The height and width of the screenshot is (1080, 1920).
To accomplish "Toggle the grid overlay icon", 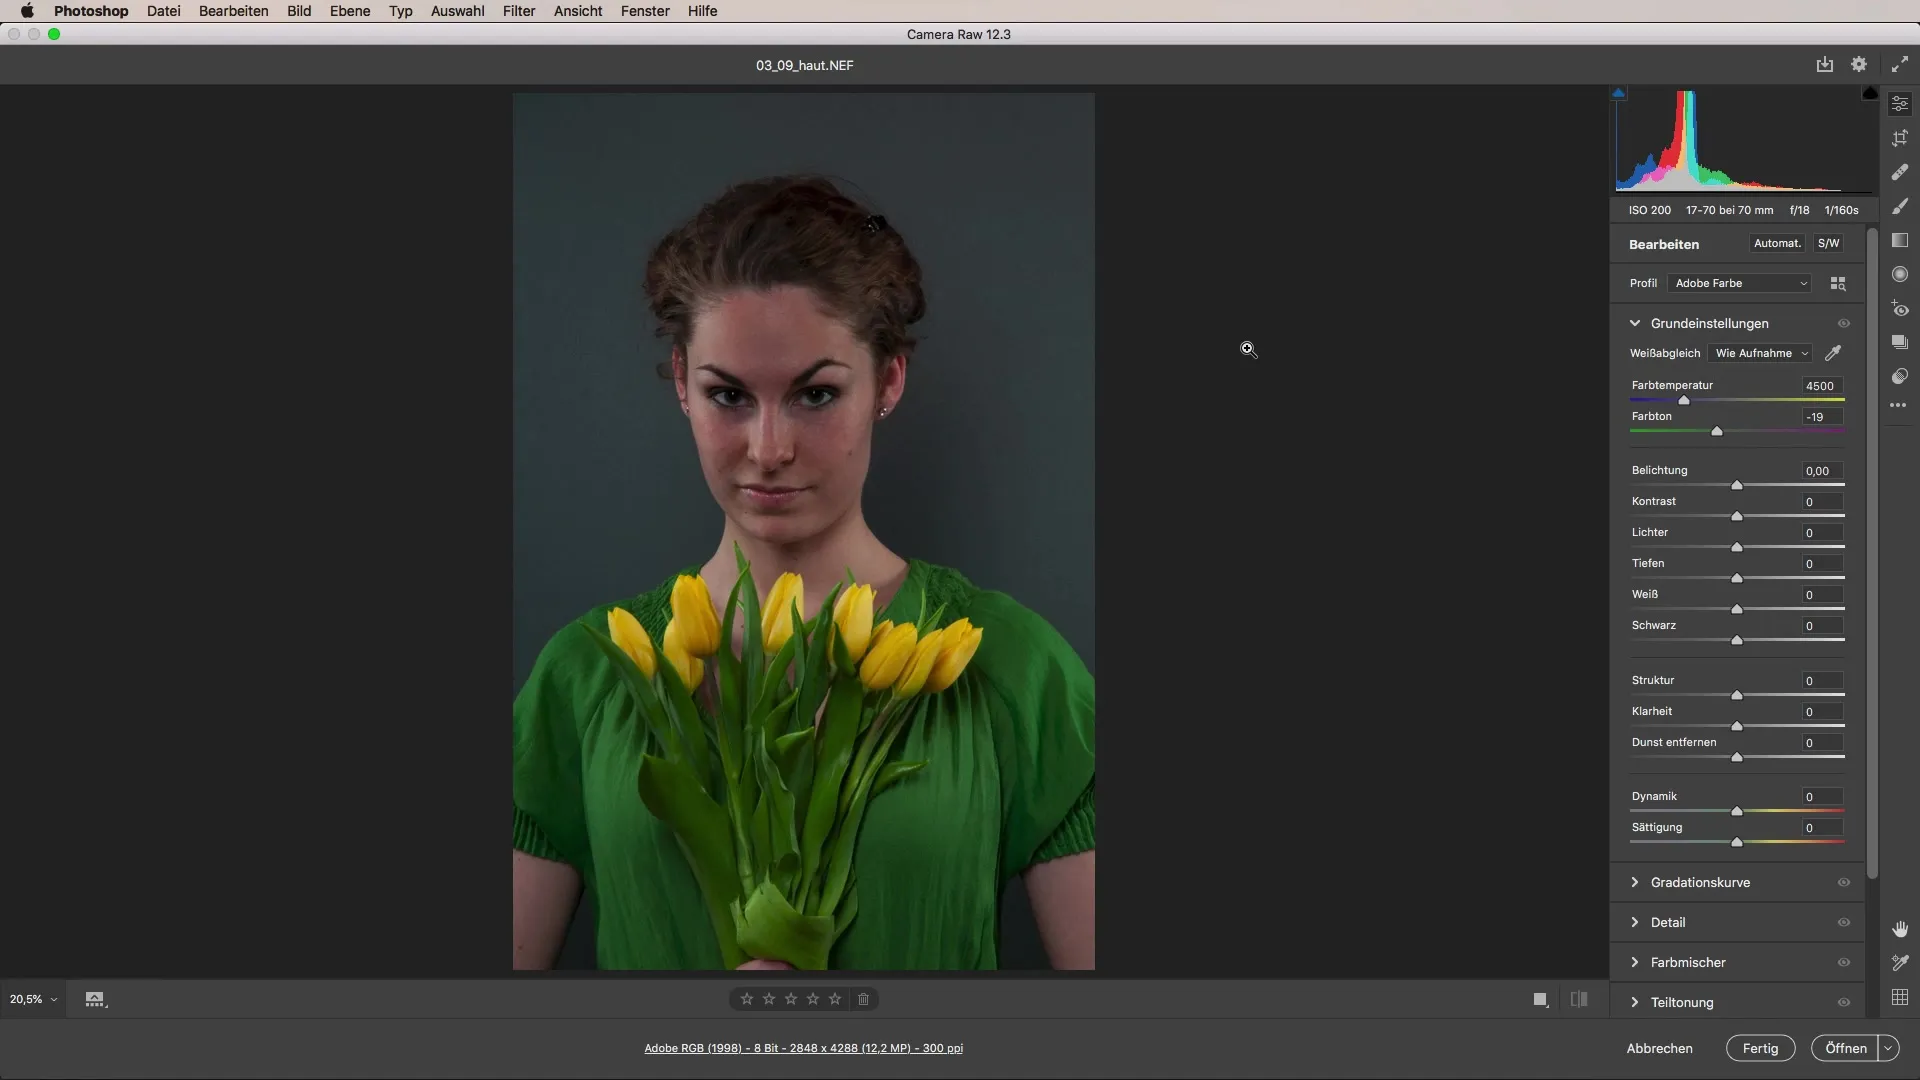I will (1900, 997).
